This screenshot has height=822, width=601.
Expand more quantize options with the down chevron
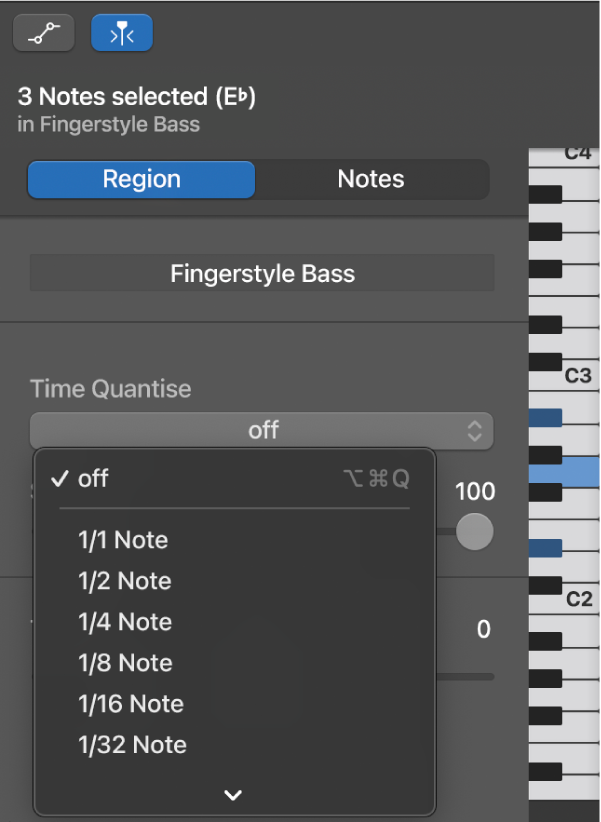point(233,795)
